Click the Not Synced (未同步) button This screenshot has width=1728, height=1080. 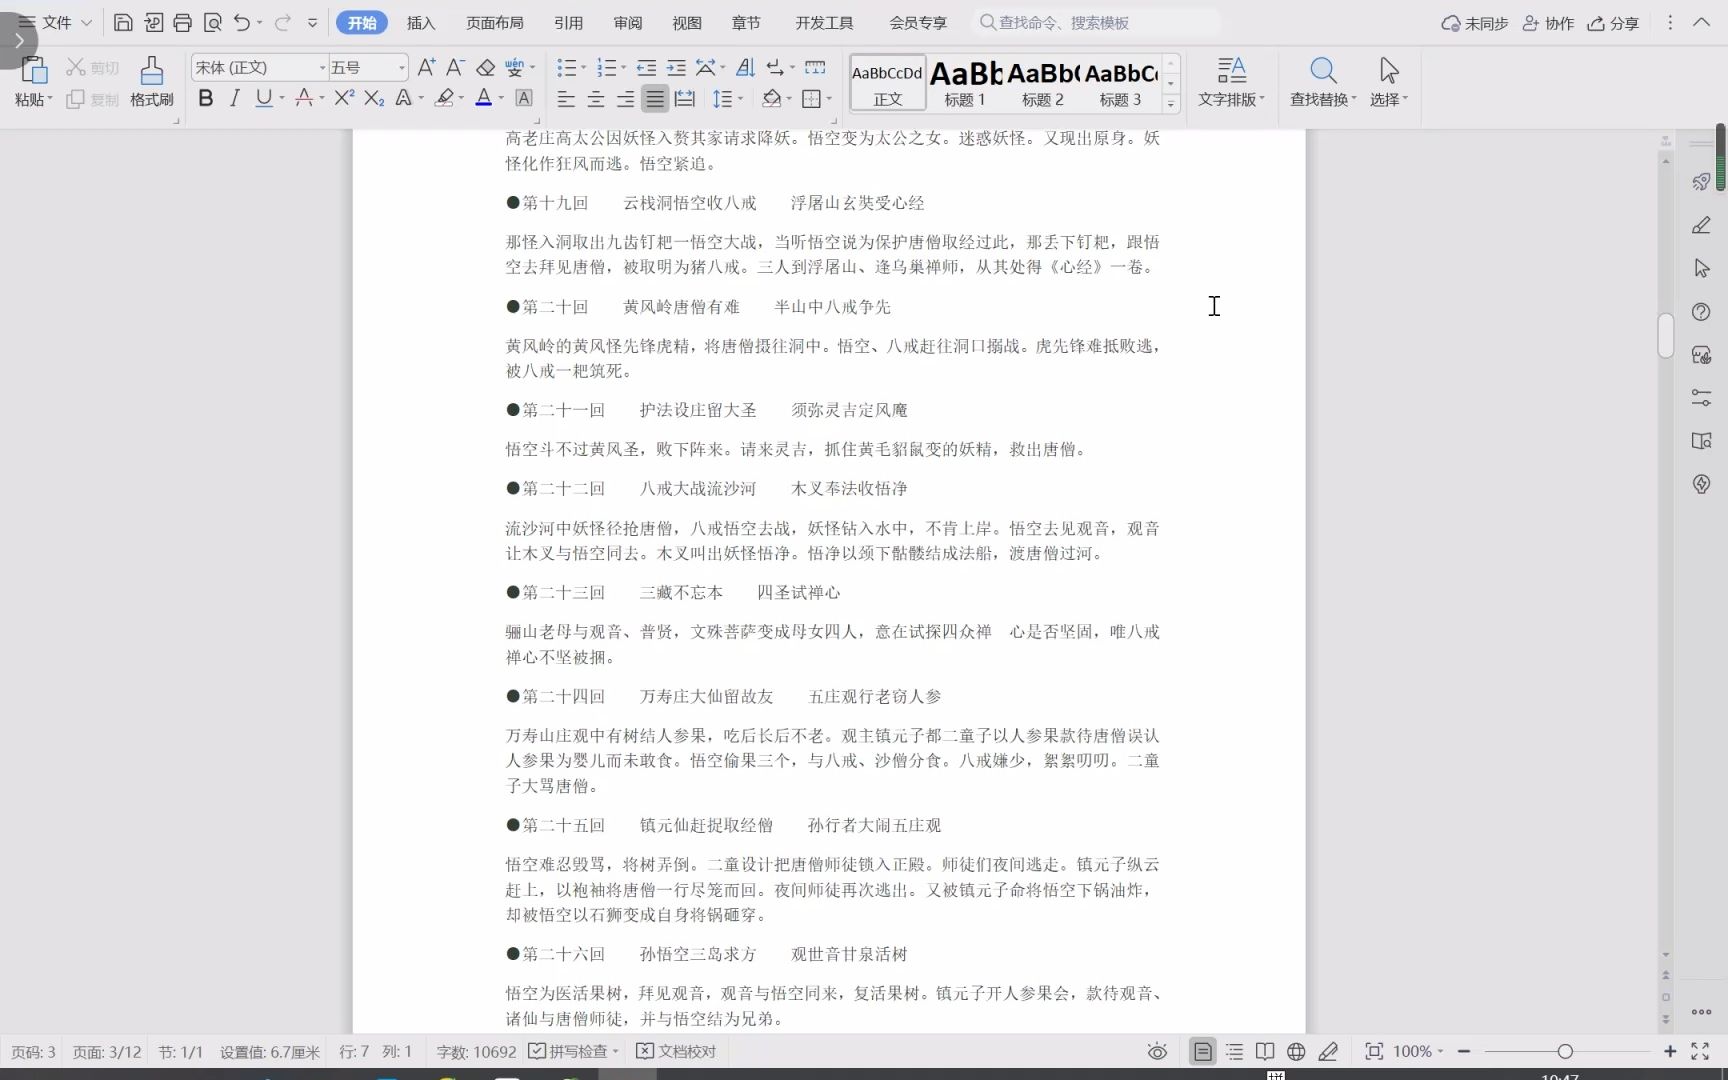1474,23
